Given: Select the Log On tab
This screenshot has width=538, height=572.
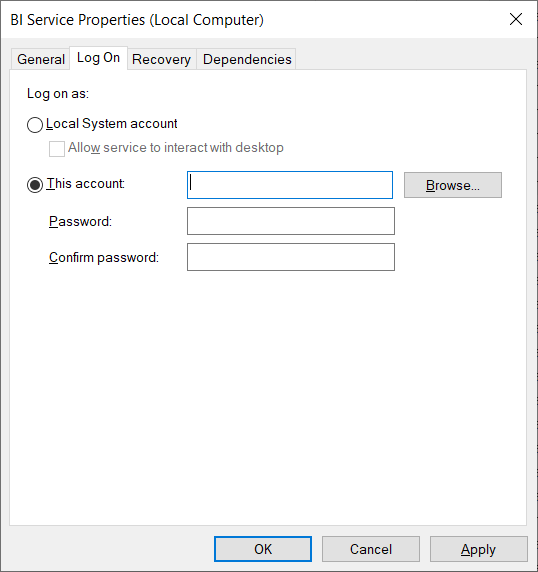Looking at the screenshot, I should (x=98, y=58).
